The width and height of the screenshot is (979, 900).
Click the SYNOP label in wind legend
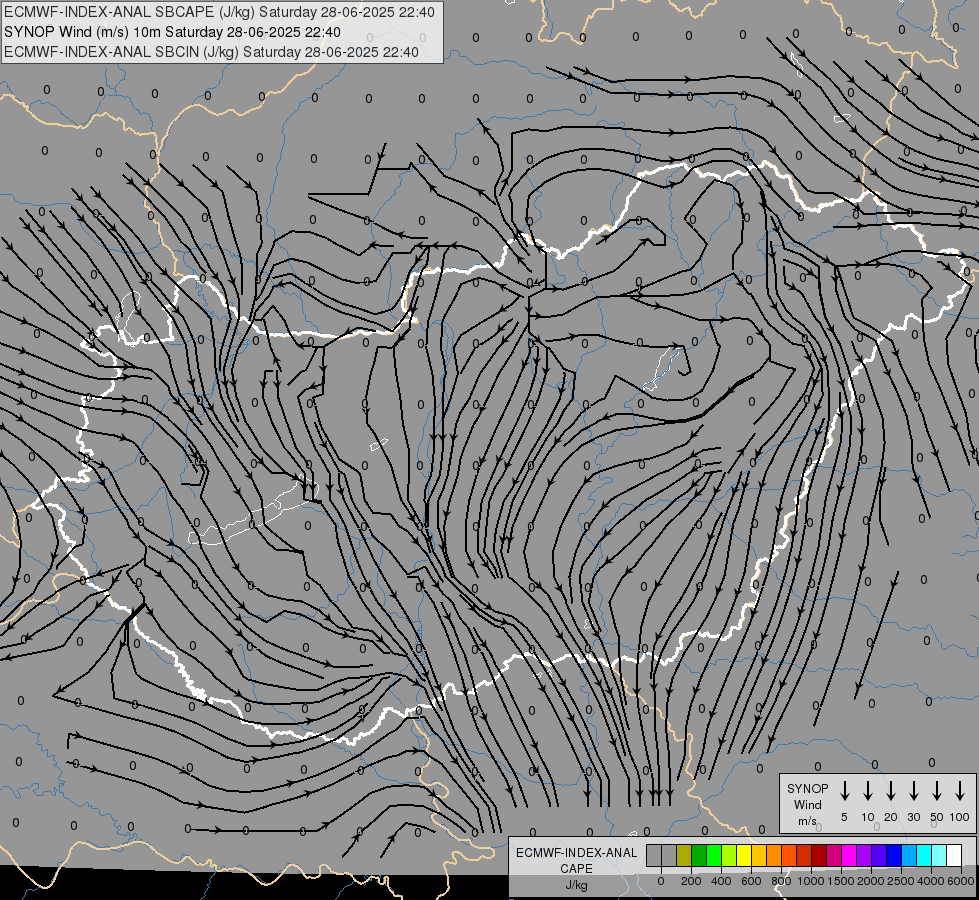(807, 788)
